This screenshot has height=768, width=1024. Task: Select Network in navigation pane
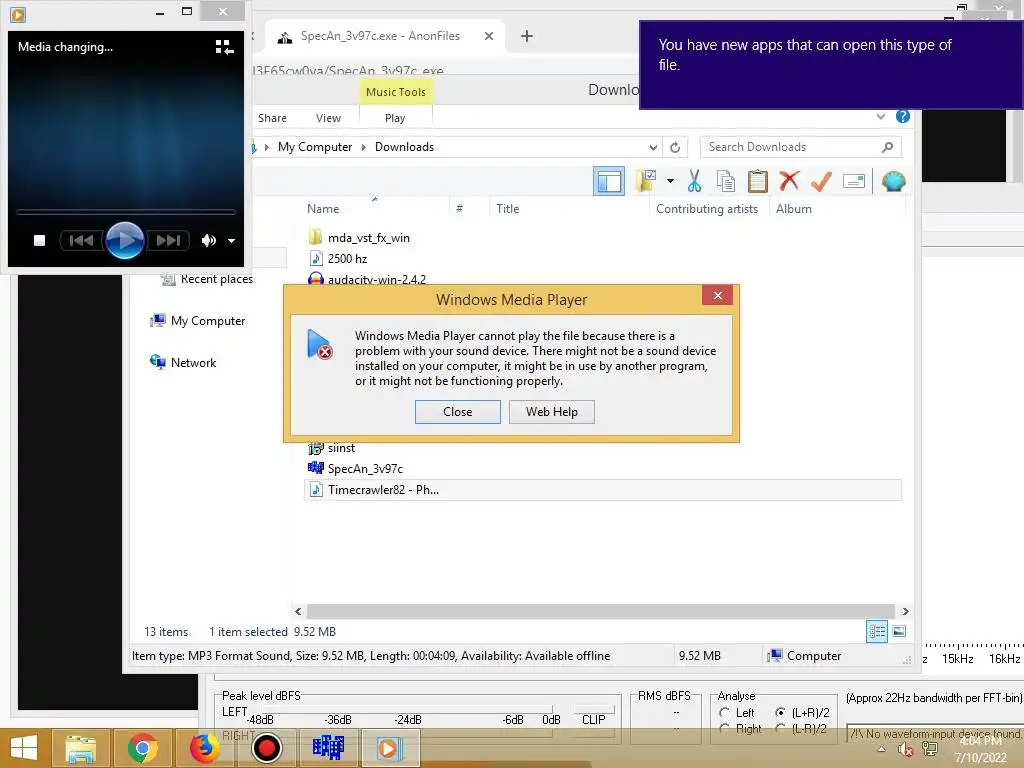[193, 362]
